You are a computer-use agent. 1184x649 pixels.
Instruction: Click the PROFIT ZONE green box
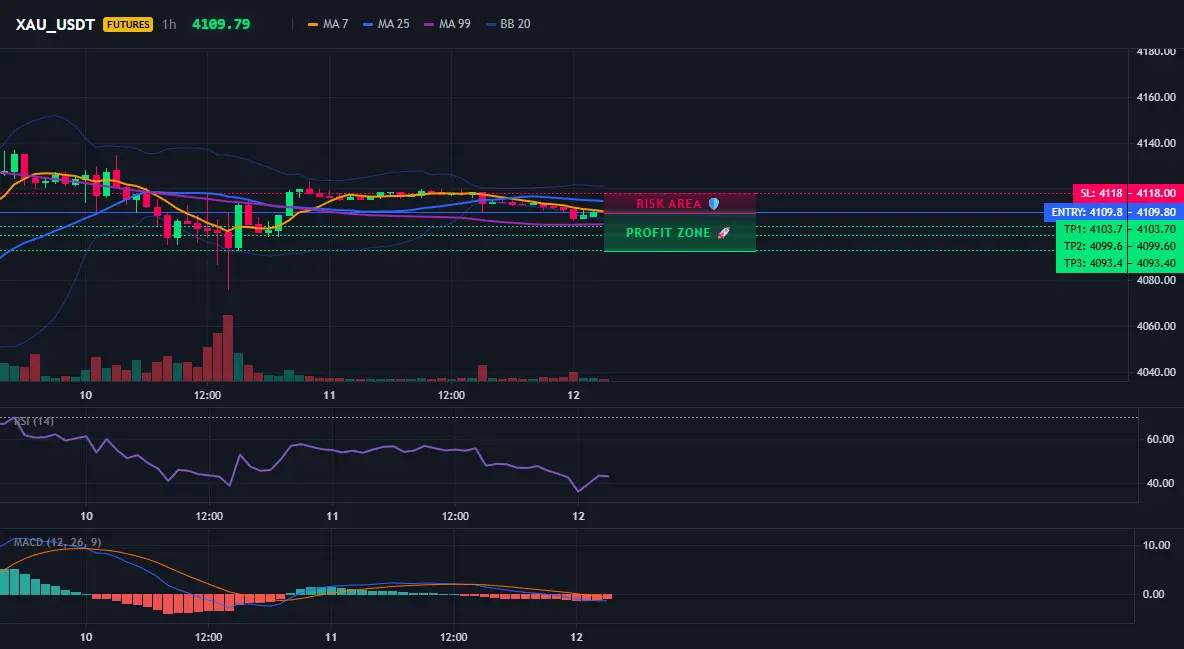[680, 233]
